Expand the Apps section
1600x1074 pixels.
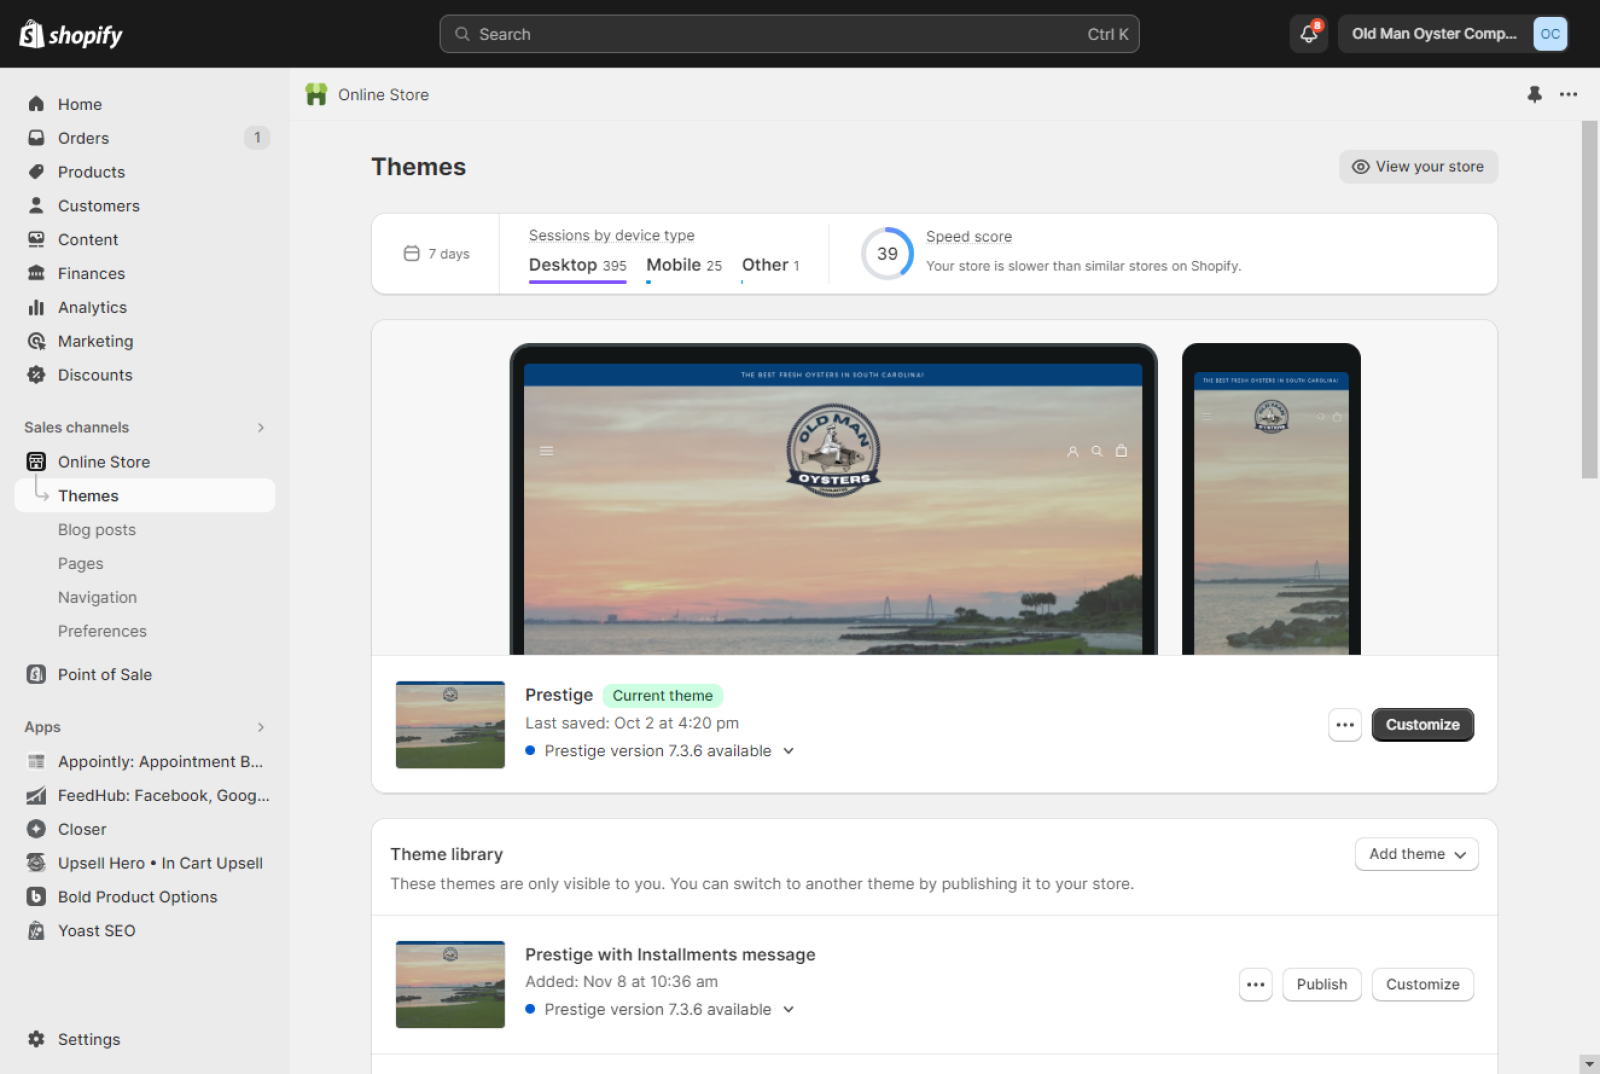260,727
